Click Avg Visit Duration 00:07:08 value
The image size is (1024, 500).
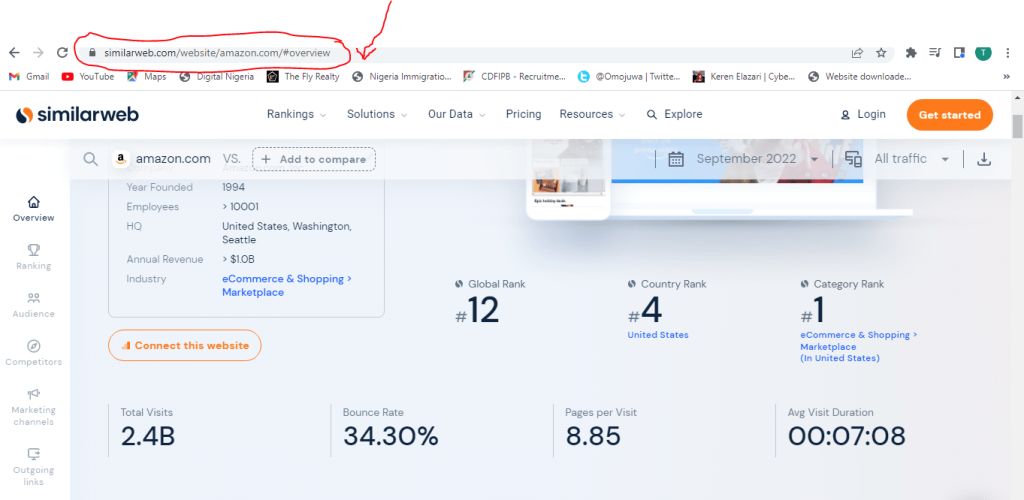(846, 437)
